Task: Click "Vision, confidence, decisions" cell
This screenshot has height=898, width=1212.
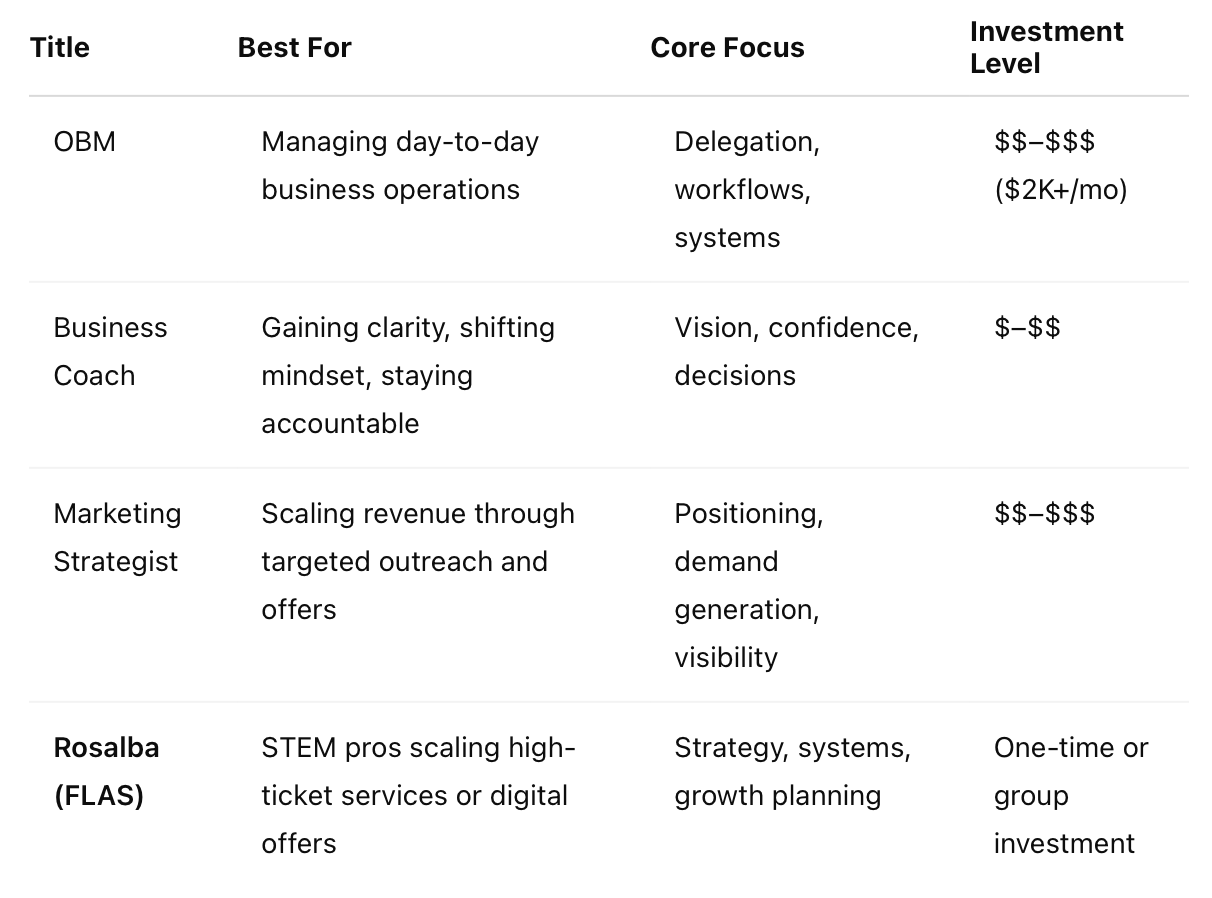Action: coord(796,352)
